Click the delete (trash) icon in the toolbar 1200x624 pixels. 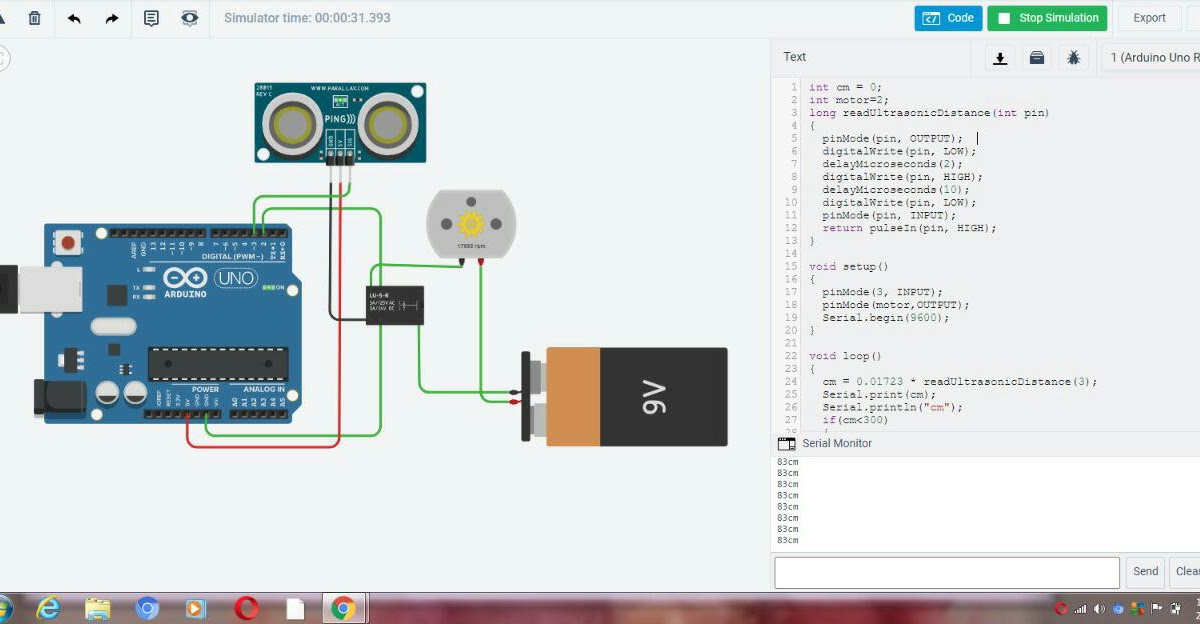click(36, 17)
